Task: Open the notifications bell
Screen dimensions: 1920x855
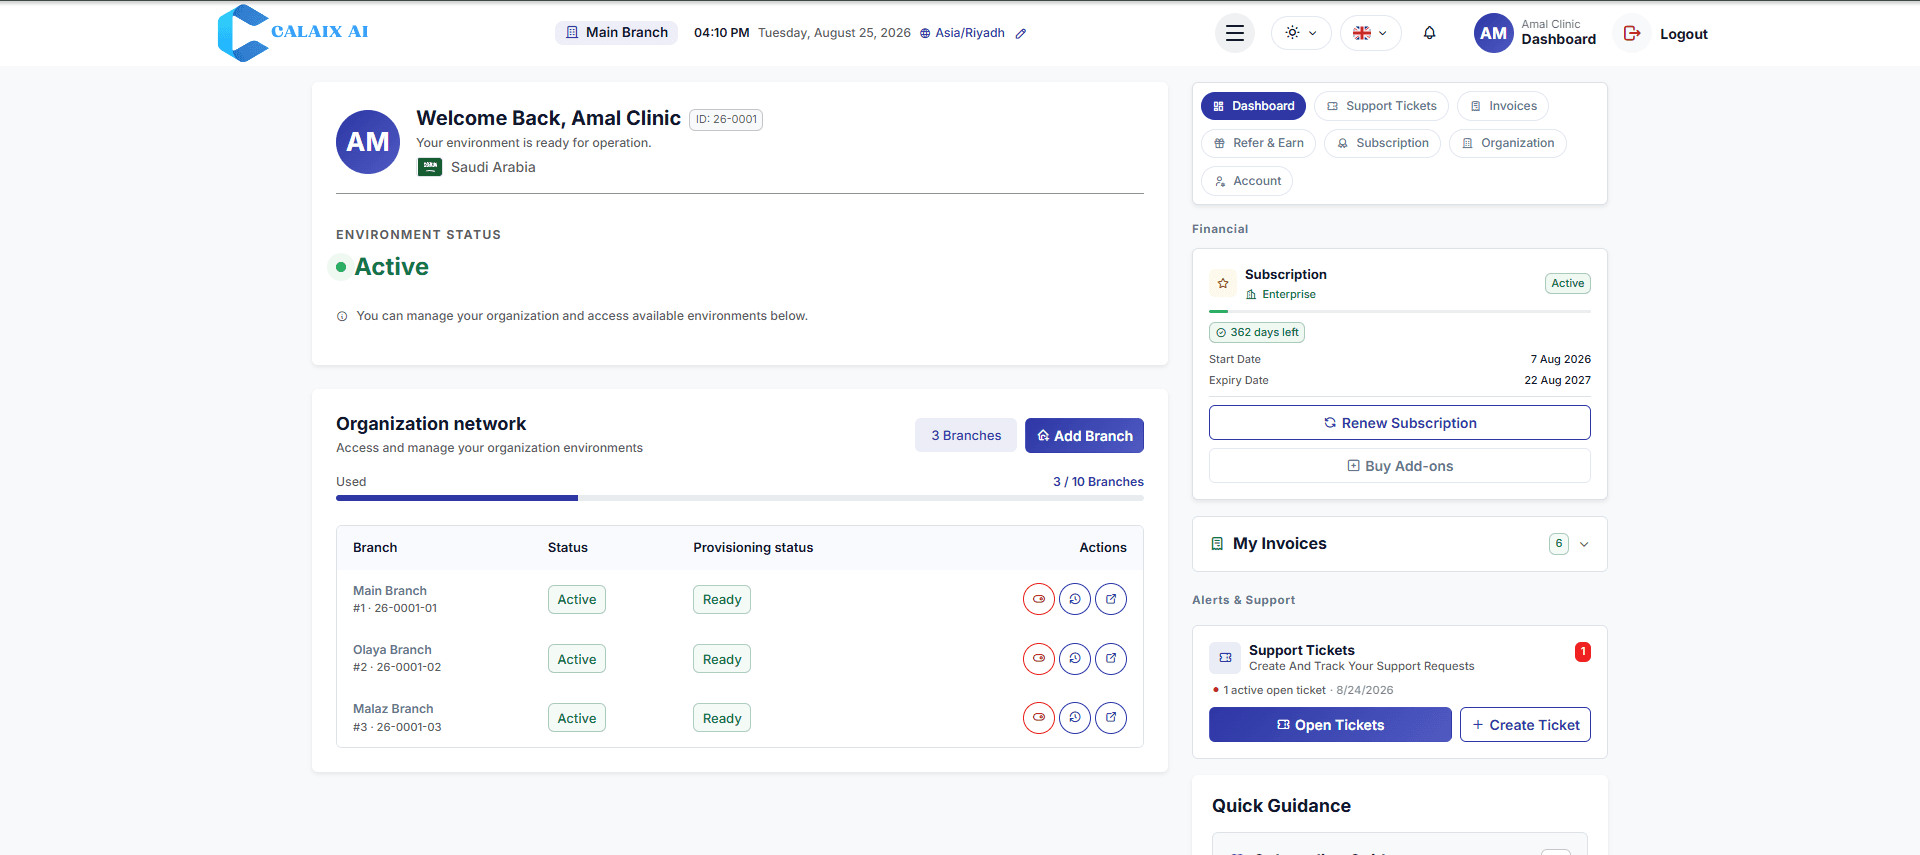Action: coord(1430,33)
